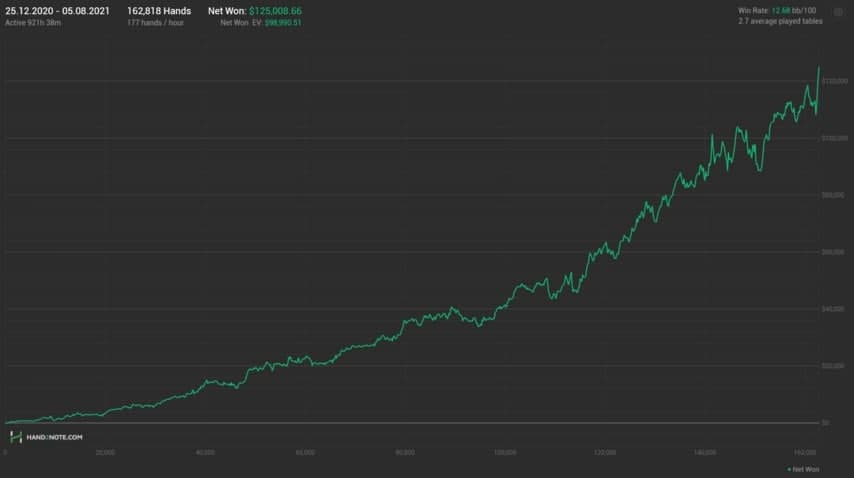Viewport: 854px width, 478px height.
Task: Click the green dot in the legend
Action: (x=789, y=469)
